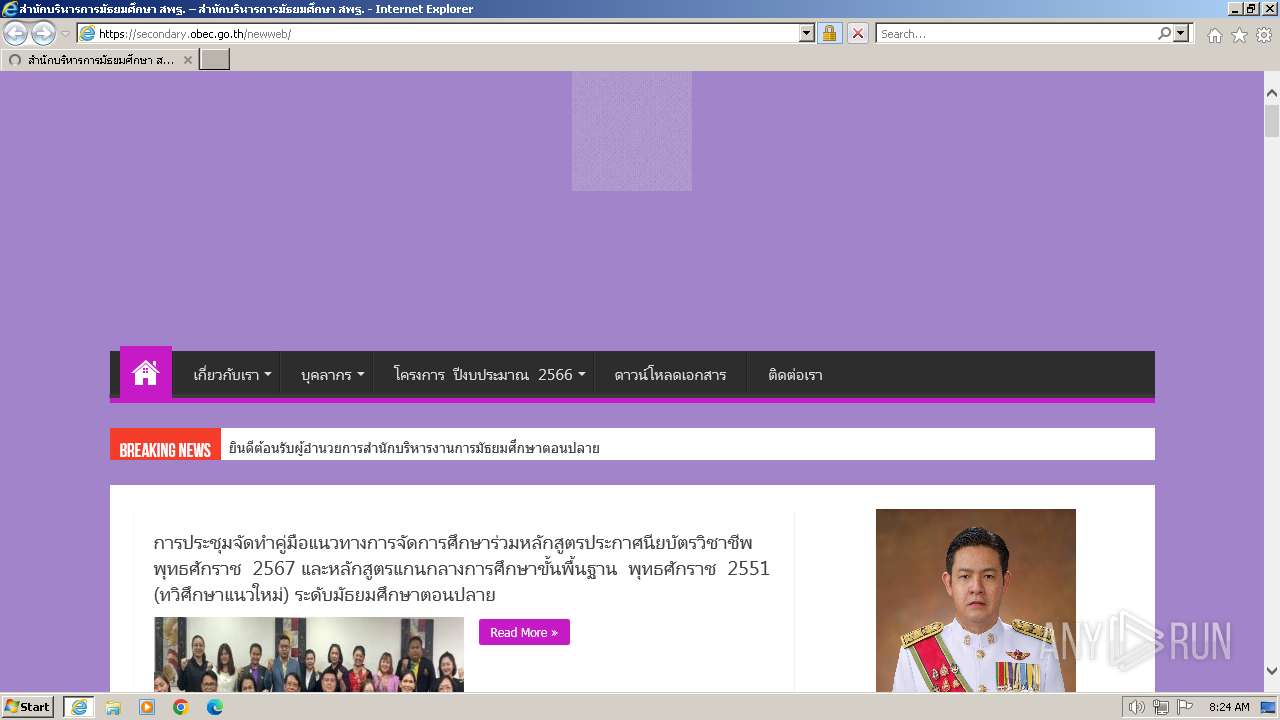The width and height of the screenshot is (1280, 720).
Task: Close the current browser tab
Action: point(187,60)
